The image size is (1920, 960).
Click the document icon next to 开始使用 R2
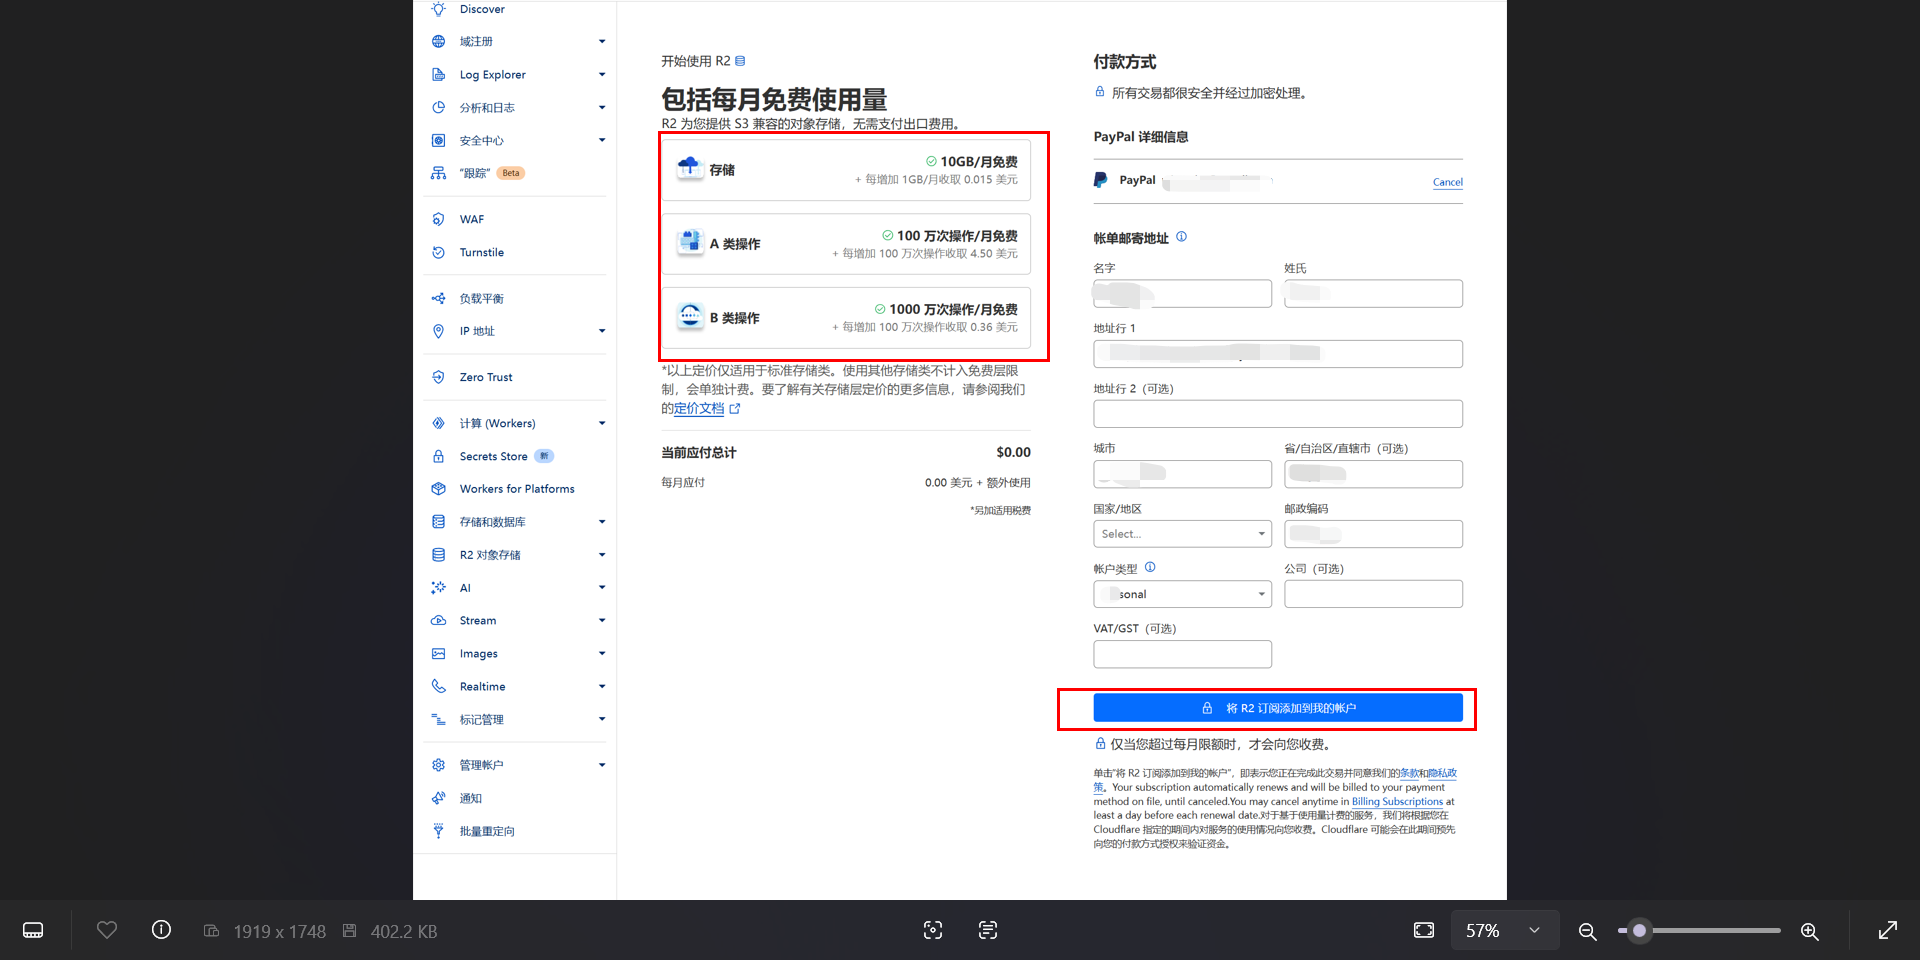coord(740,61)
